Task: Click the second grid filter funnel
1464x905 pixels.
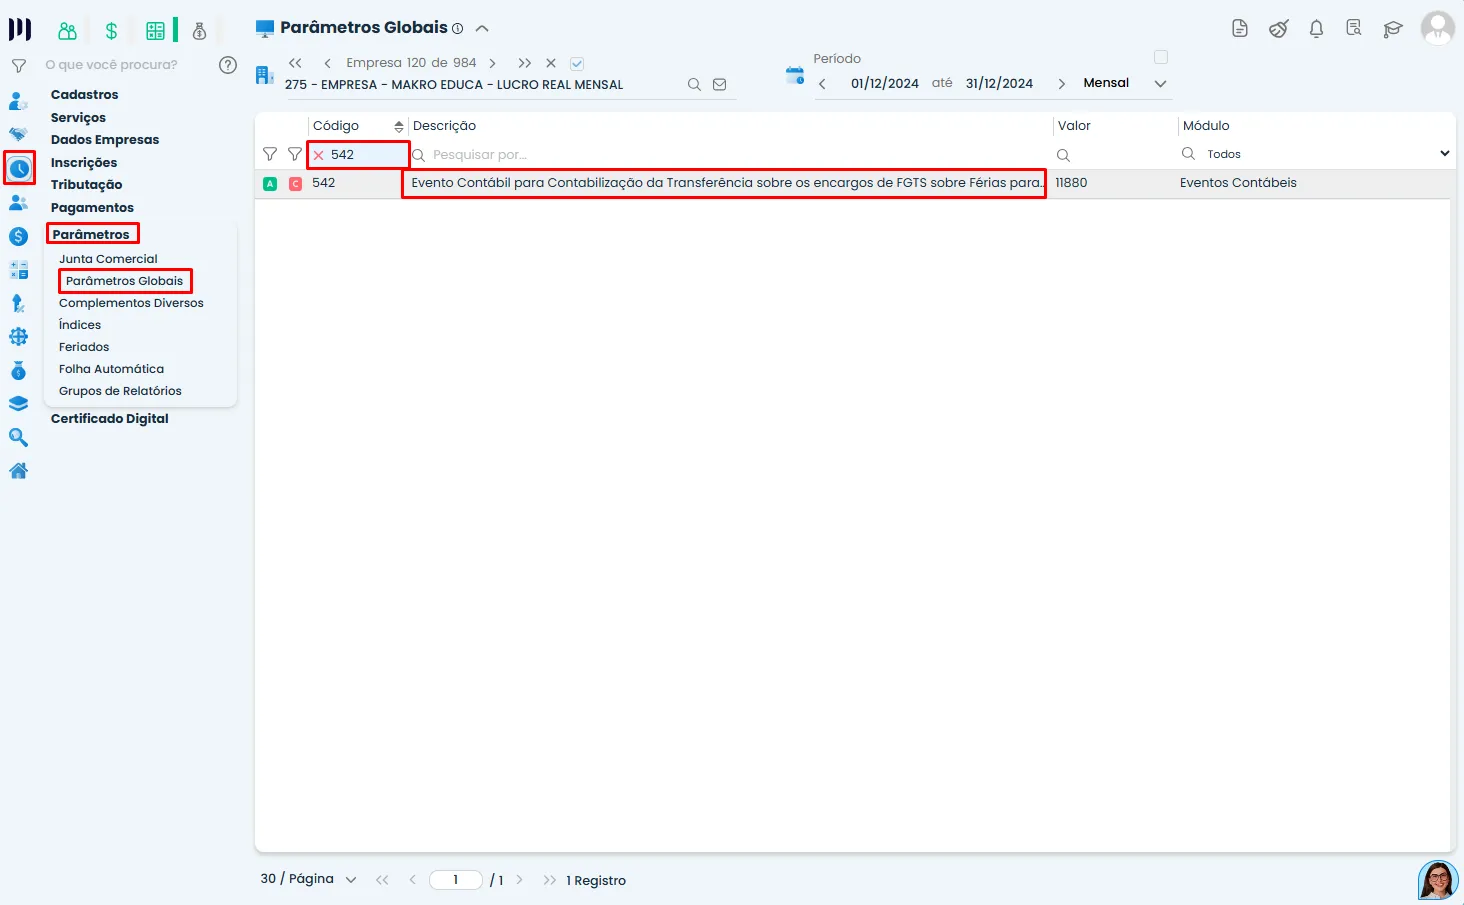Action: click(x=294, y=154)
